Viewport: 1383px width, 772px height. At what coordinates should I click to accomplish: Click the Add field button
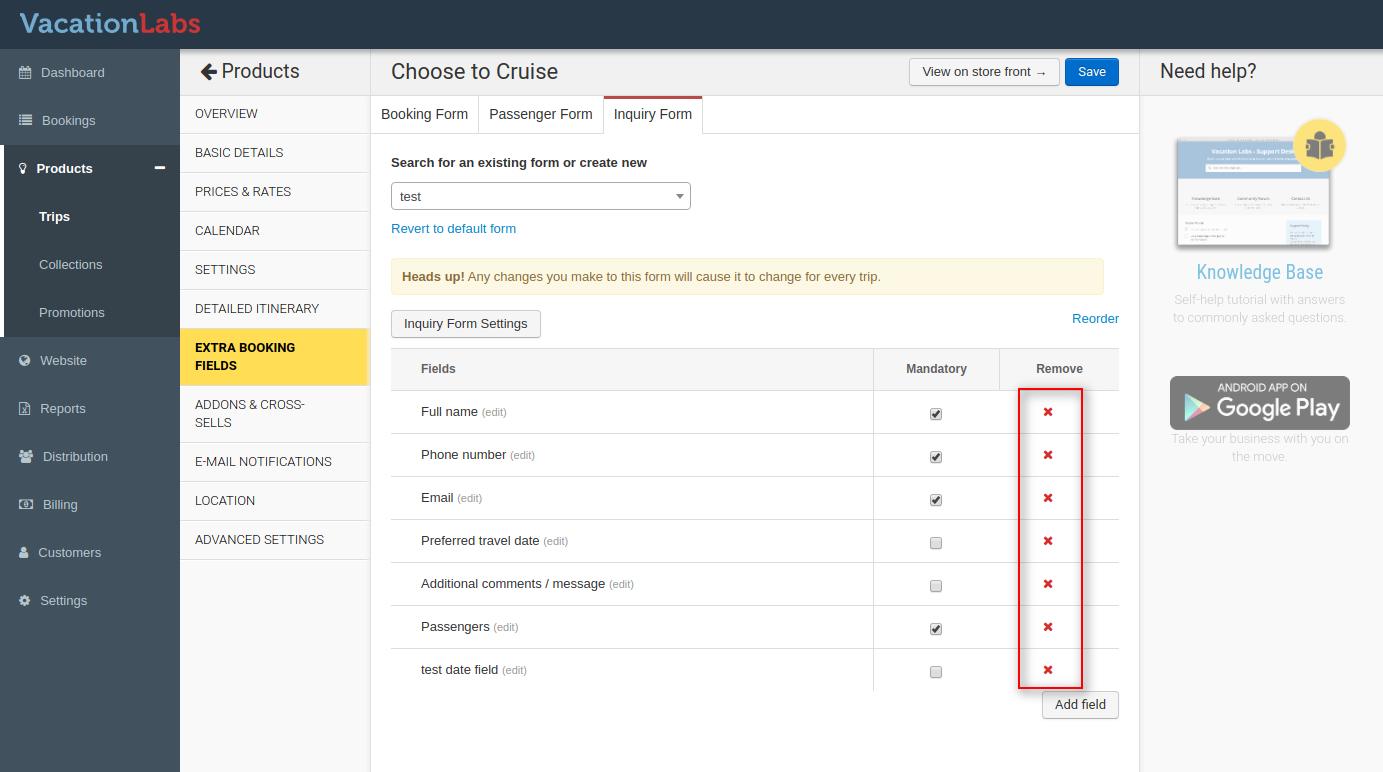(1080, 705)
